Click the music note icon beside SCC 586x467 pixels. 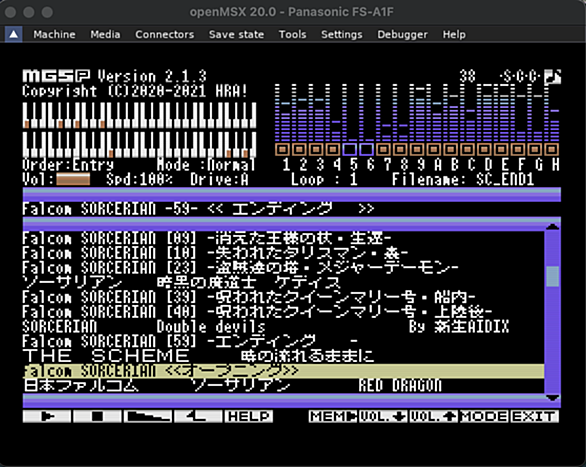pyautogui.click(x=552, y=77)
